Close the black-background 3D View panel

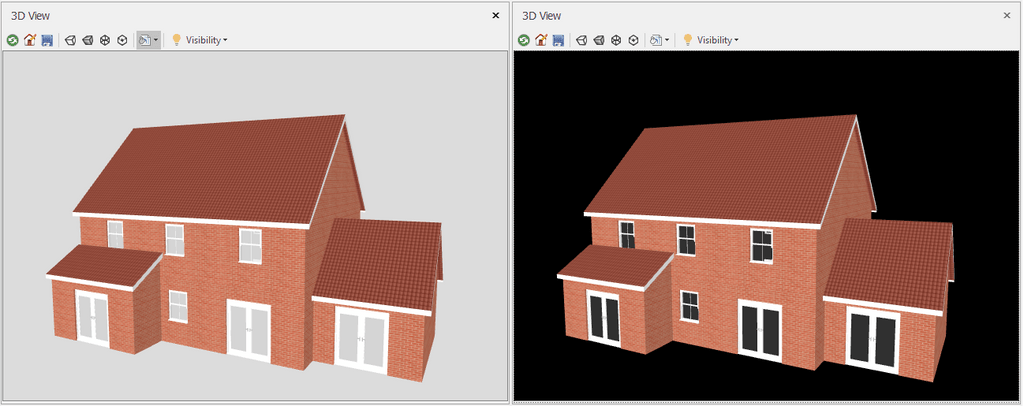tap(1007, 16)
